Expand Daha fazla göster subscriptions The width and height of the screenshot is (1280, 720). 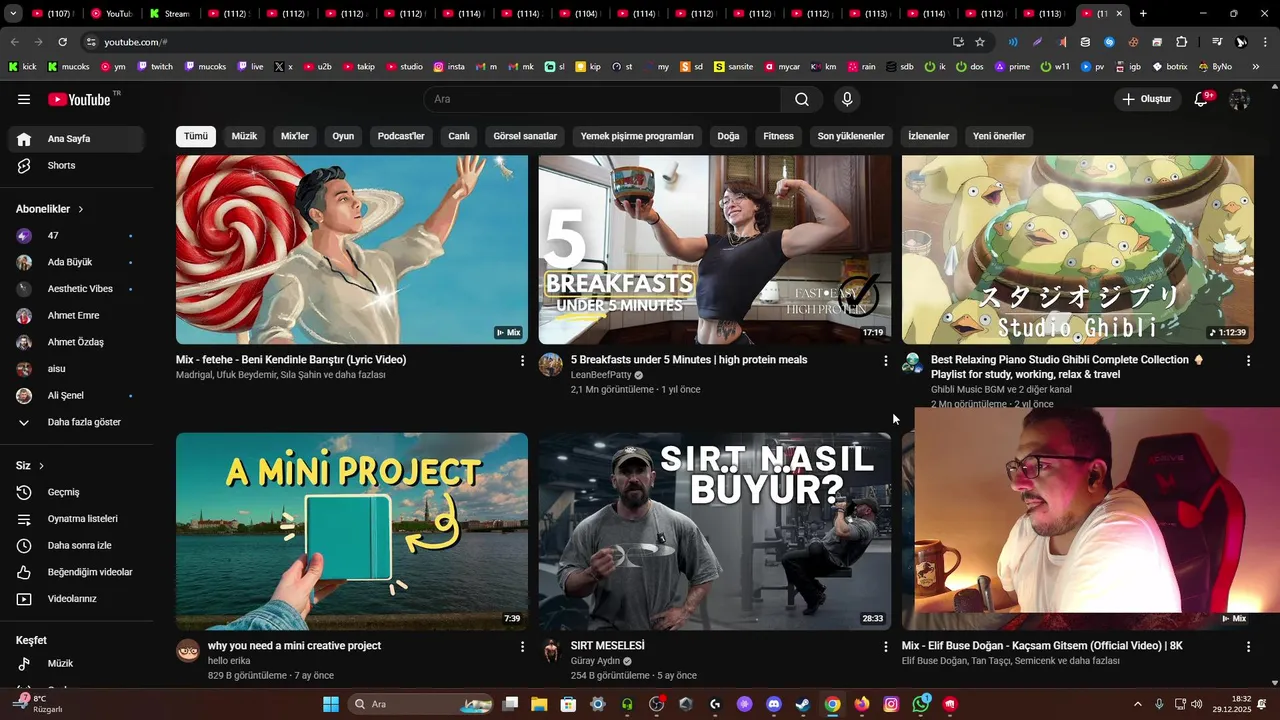click(78, 422)
